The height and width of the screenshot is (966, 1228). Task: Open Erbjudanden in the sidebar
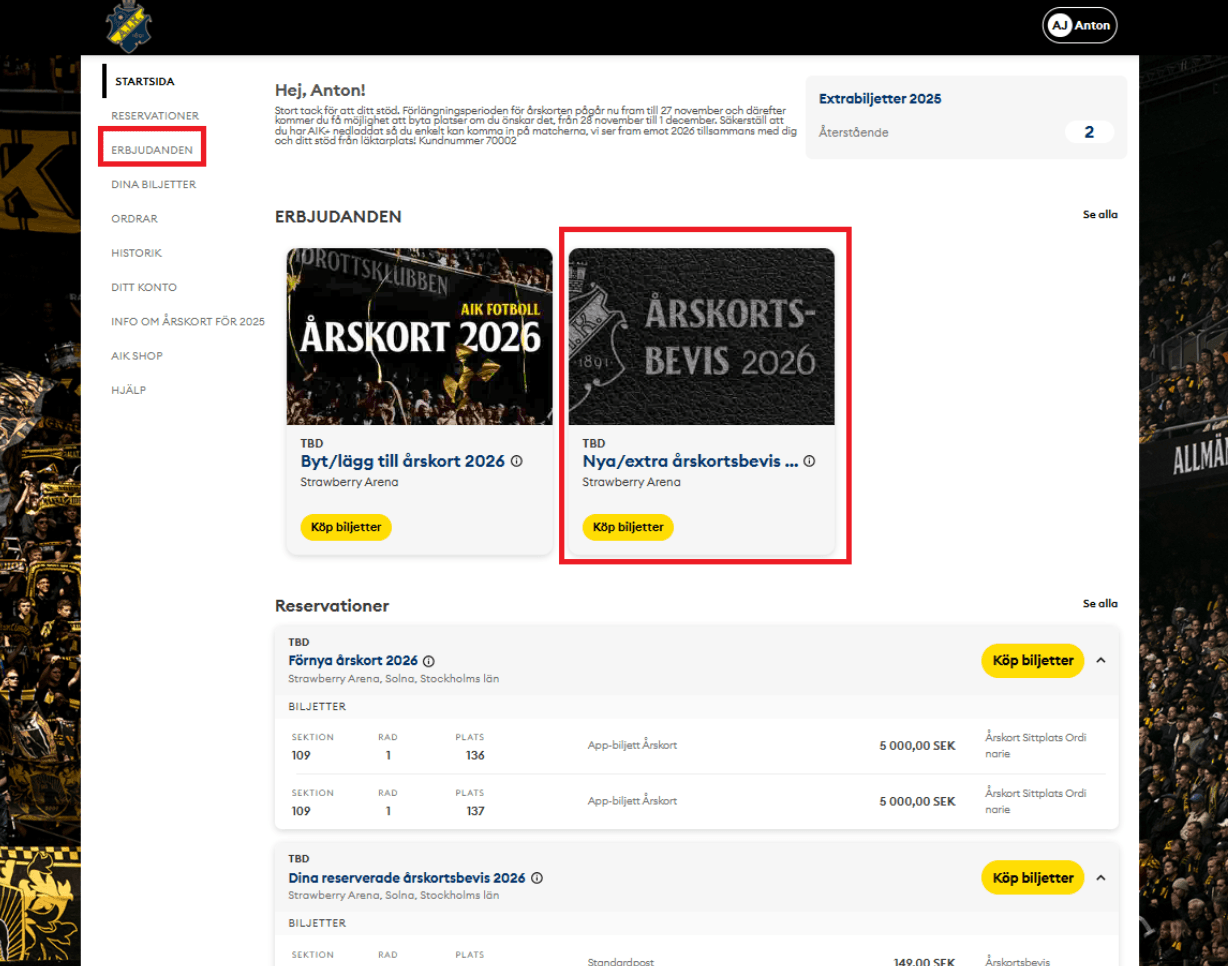coord(152,150)
